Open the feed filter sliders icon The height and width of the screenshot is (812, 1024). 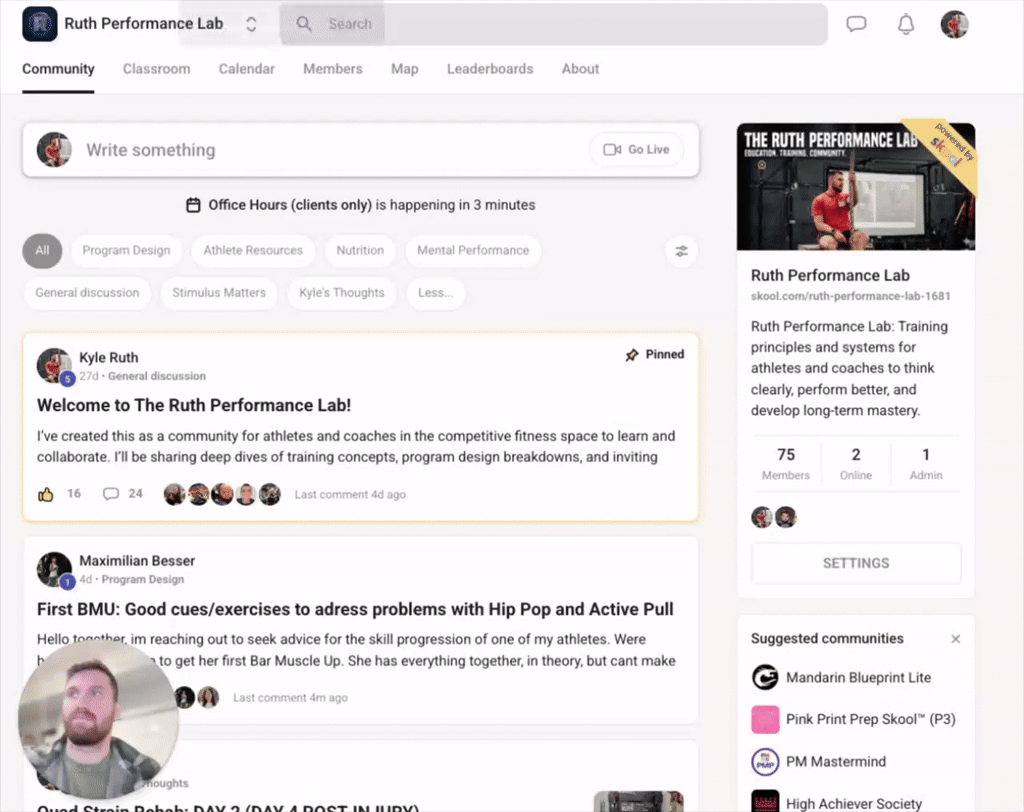[681, 251]
